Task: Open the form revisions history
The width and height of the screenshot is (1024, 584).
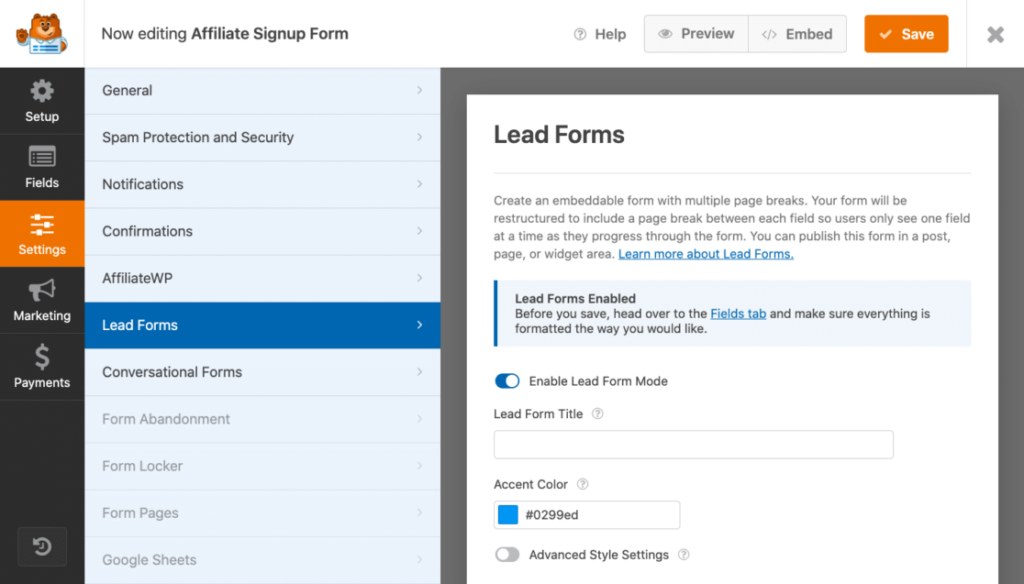Action: pos(42,546)
